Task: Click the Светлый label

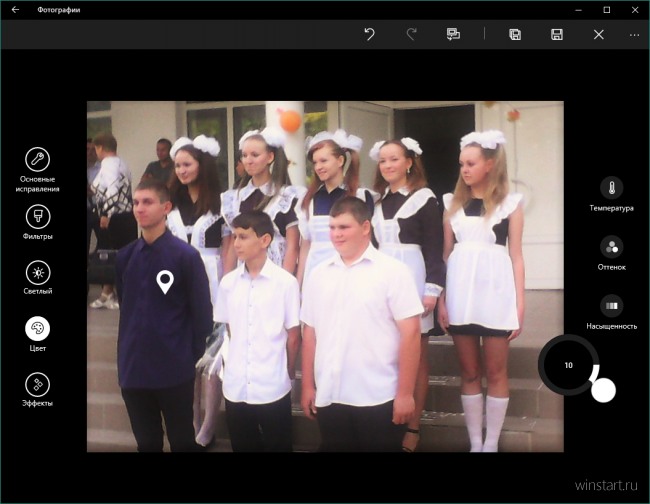Action: coord(38,291)
